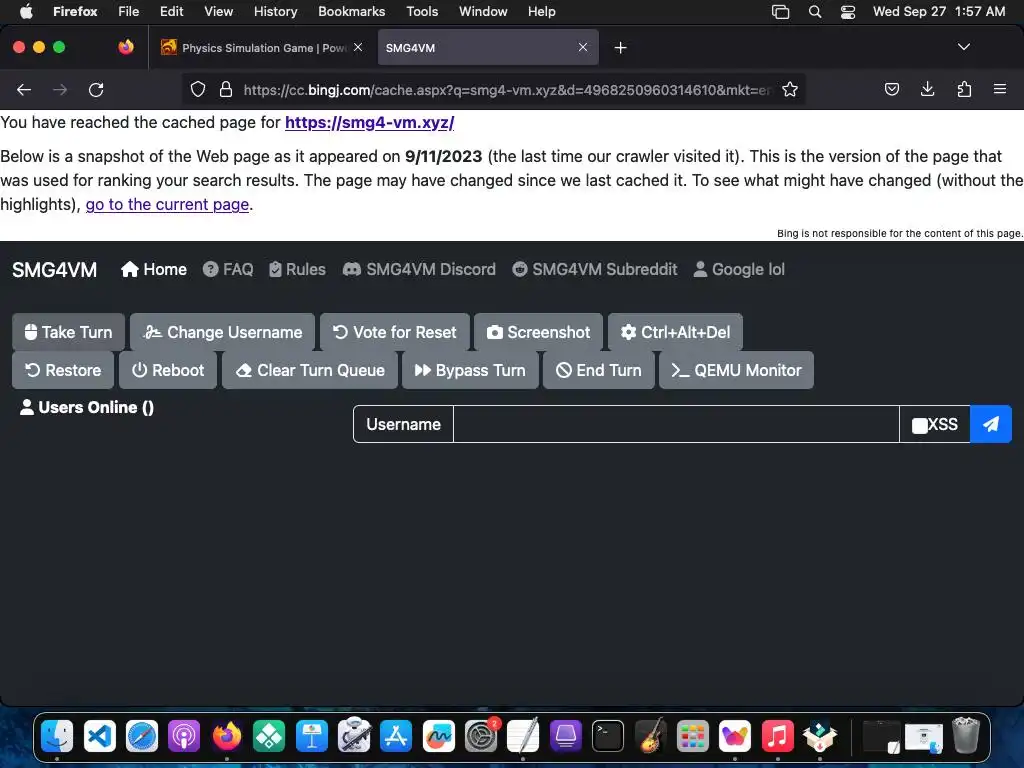Reload the current page
This screenshot has width=1024, height=768.
96,89
